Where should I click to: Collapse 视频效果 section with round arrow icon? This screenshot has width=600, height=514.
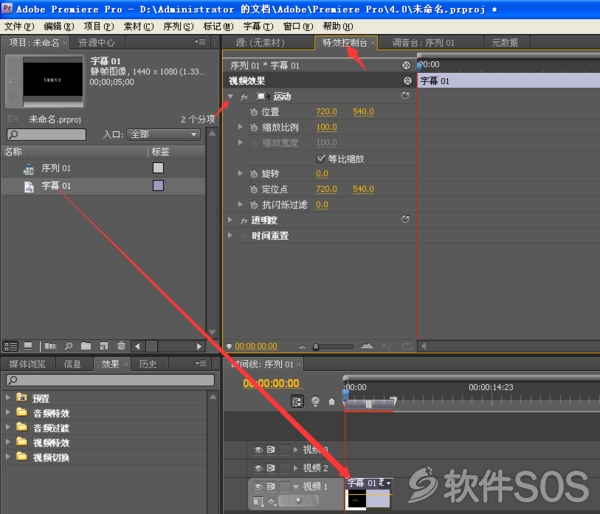click(408, 81)
